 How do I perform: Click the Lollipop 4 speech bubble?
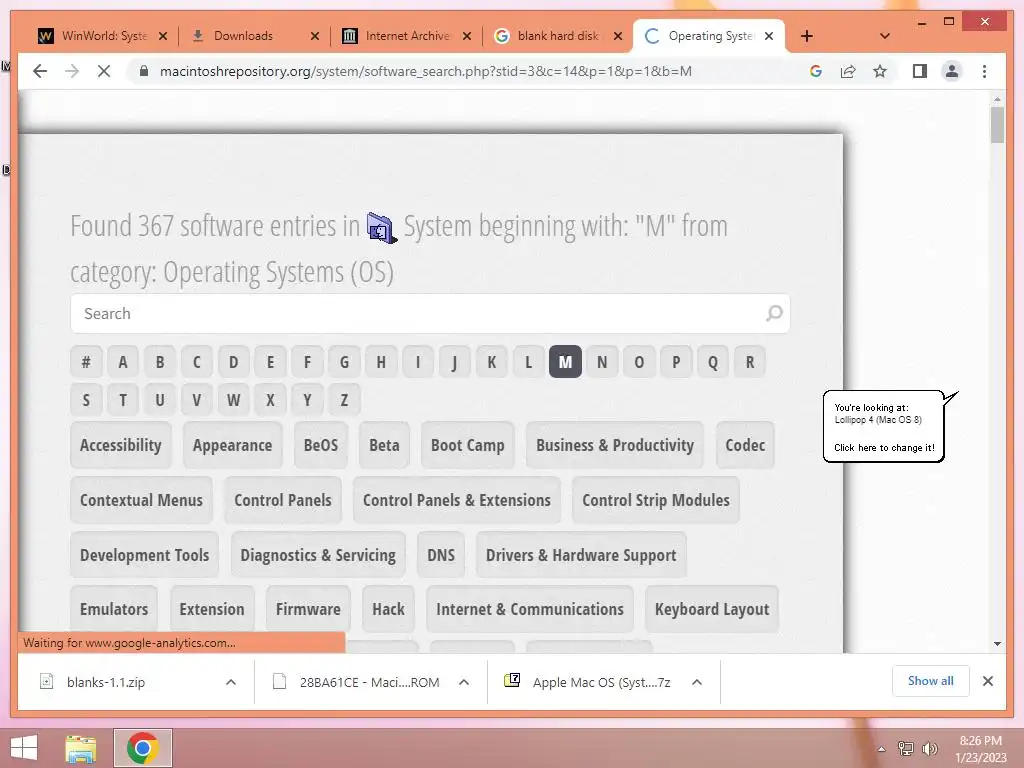point(884,426)
